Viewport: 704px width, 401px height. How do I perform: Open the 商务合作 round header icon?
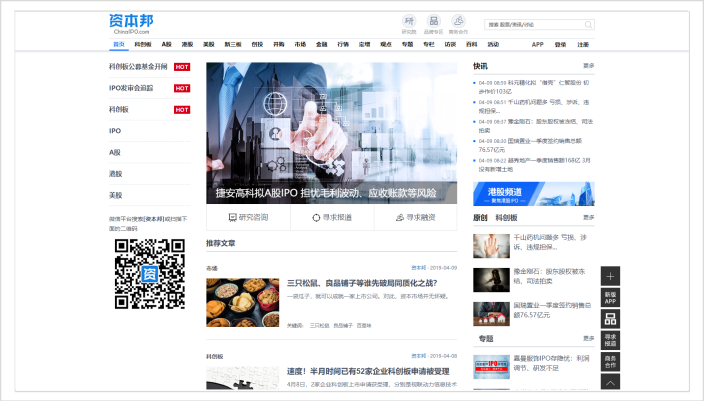click(x=458, y=21)
